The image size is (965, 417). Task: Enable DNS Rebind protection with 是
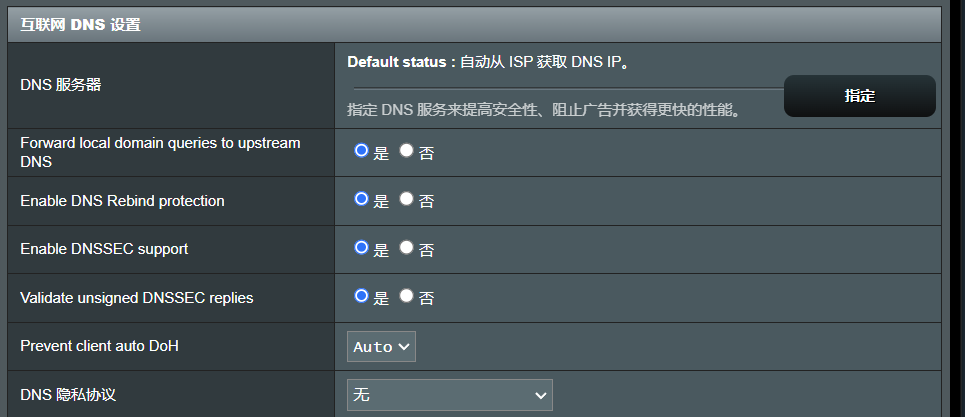point(362,199)
